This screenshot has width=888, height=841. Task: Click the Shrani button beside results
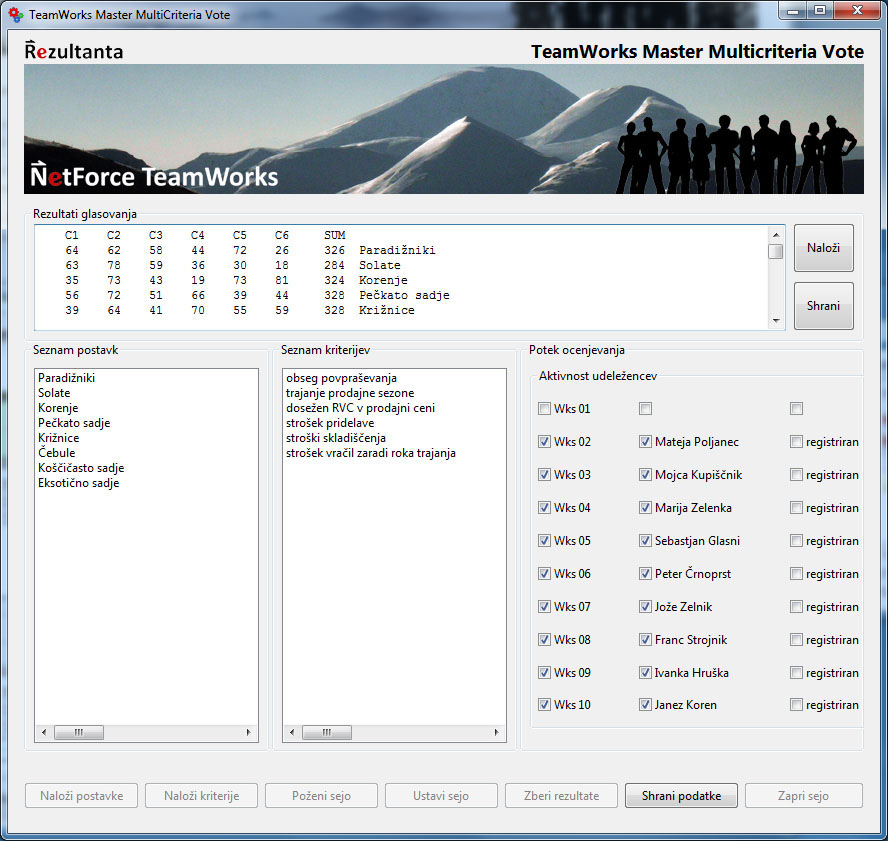pyautogui.click(x=823, y=306)
